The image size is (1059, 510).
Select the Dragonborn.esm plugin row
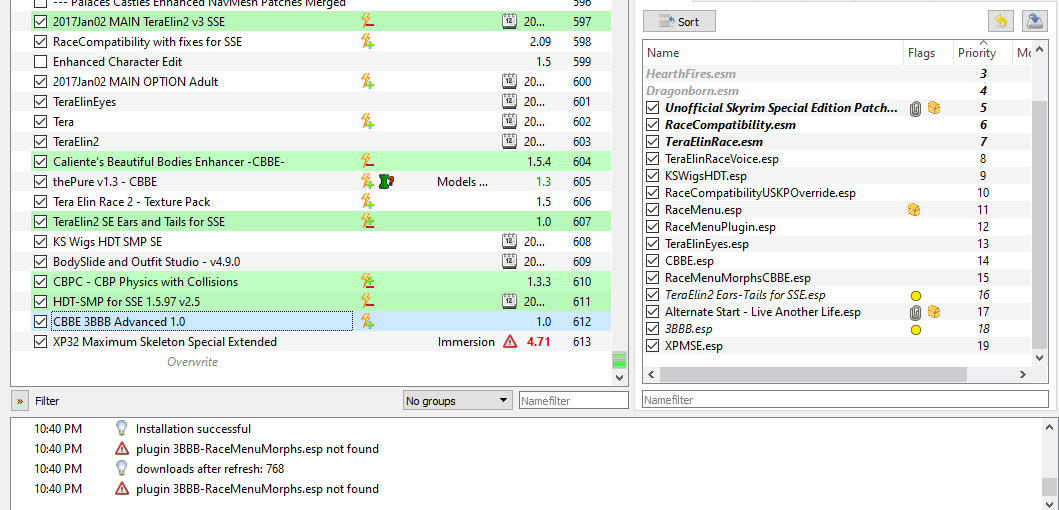point(837,91)
